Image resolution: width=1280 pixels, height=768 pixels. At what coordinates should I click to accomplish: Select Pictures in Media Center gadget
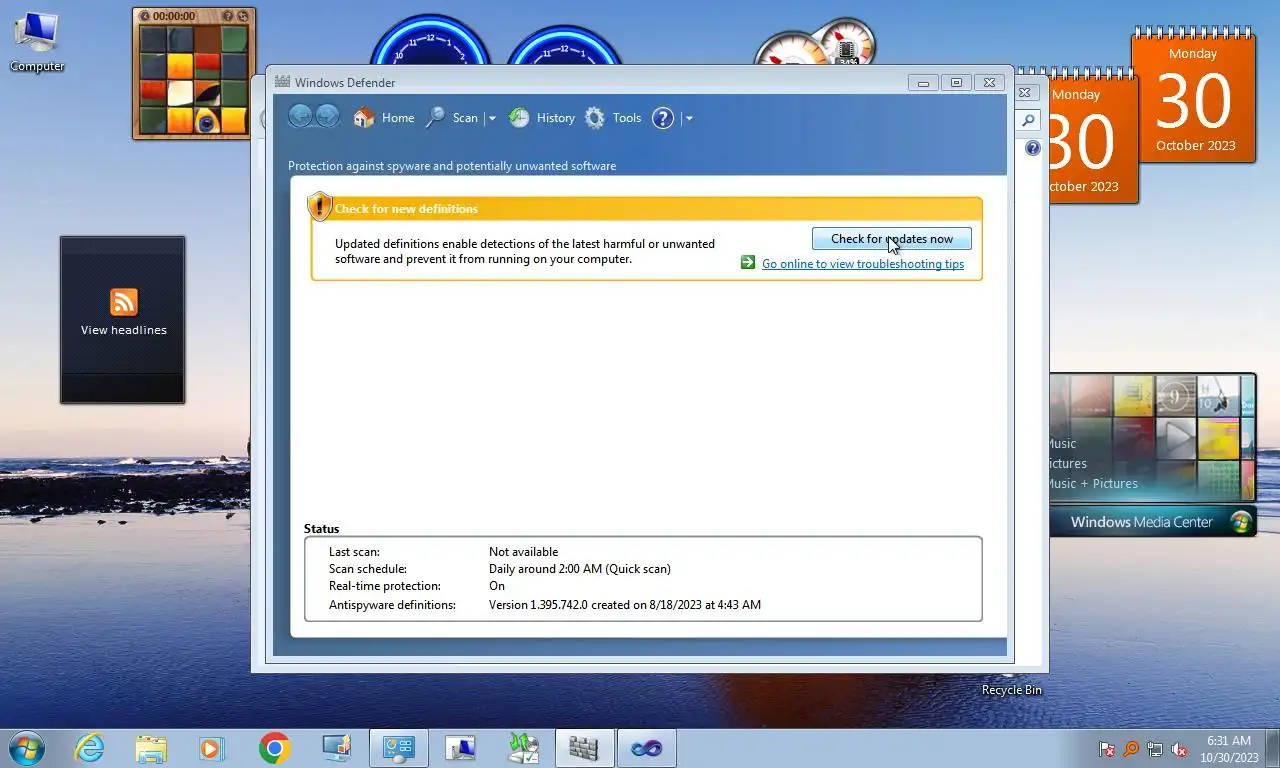coord(1067,463)
